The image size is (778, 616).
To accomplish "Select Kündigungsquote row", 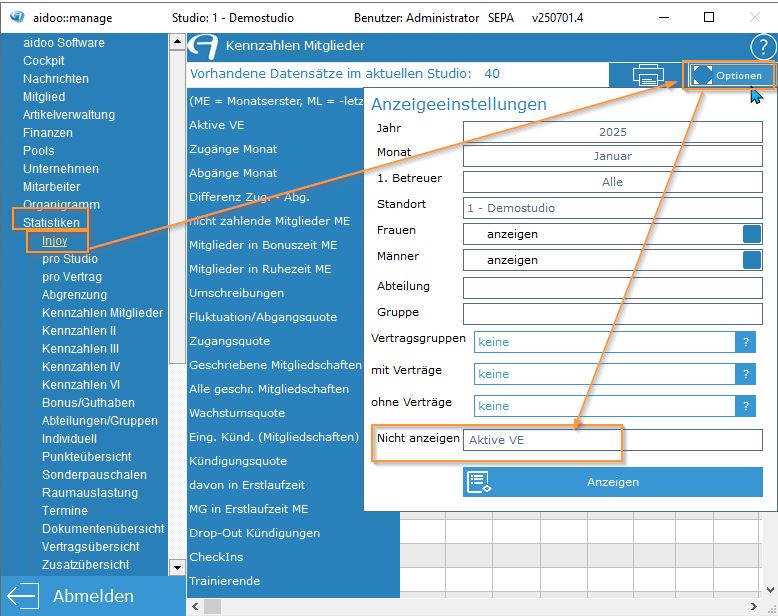I will pos(238,461).
